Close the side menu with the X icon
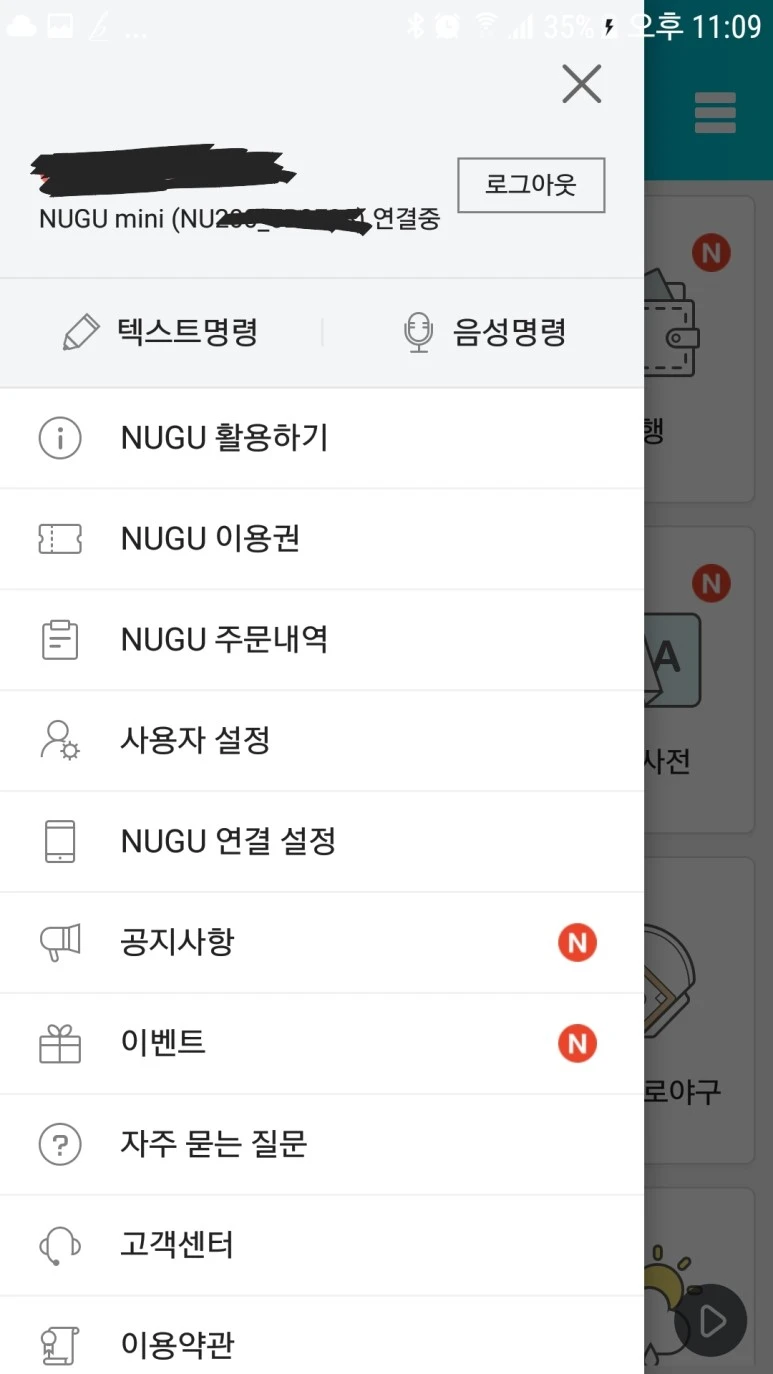The width and height of the screenshot is (773, 1374). coord(581,84)
